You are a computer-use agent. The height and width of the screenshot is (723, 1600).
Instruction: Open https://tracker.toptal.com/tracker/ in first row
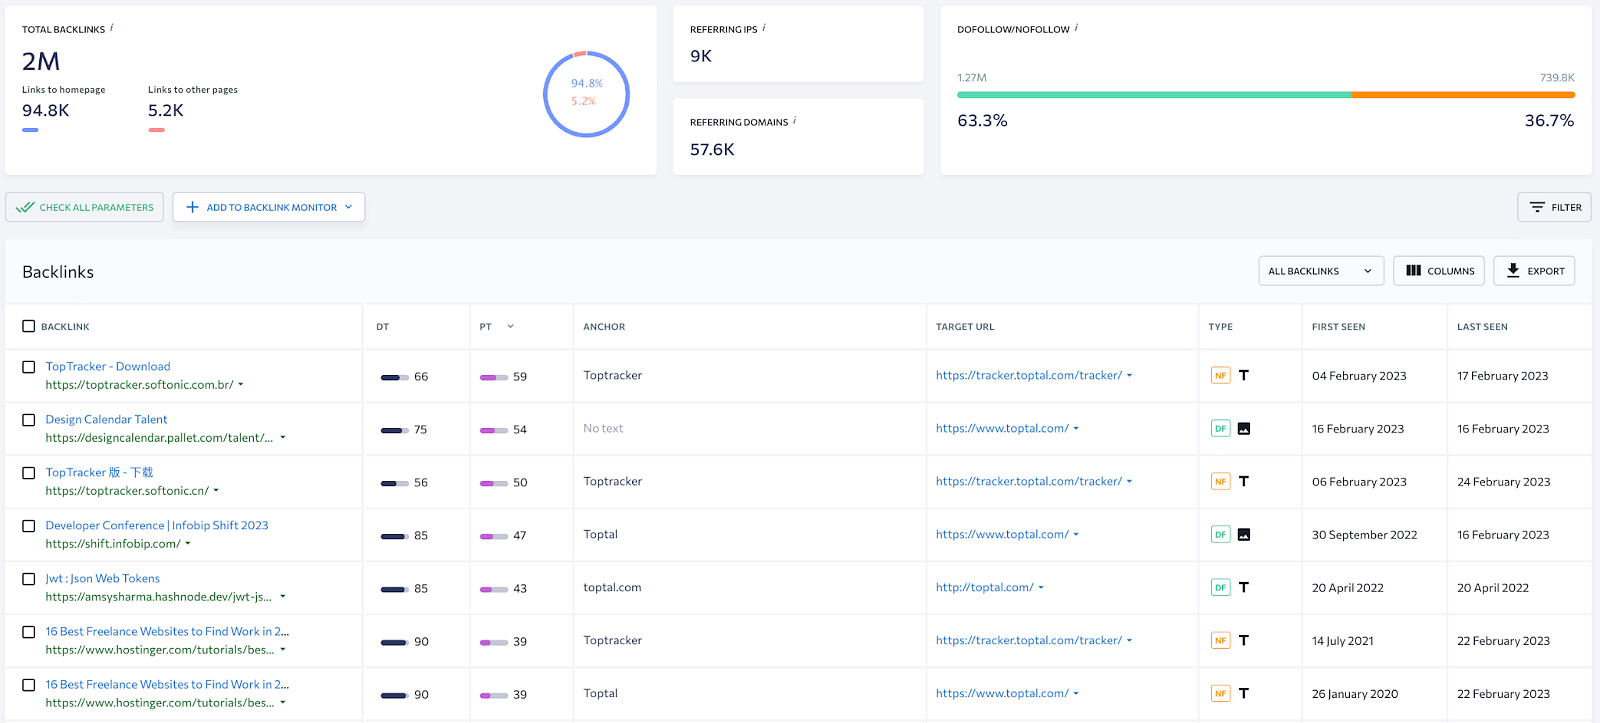pos(1029,376)
